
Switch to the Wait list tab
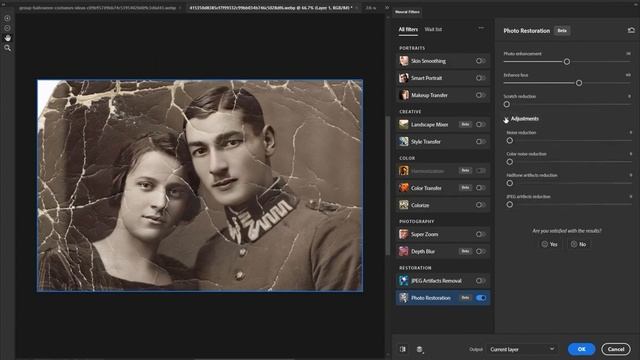[x=433, y=29]
